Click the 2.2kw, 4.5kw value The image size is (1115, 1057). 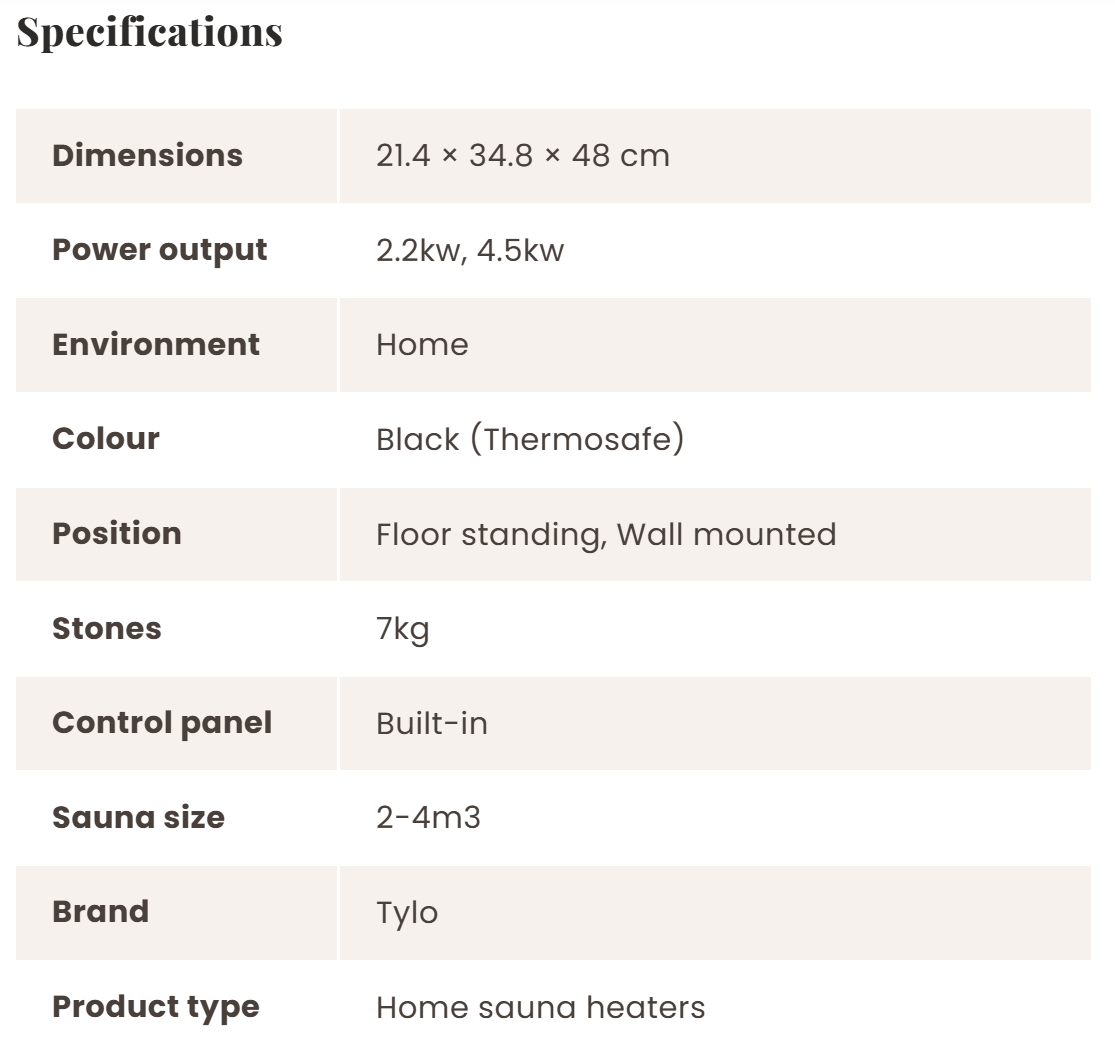[469, 250]
